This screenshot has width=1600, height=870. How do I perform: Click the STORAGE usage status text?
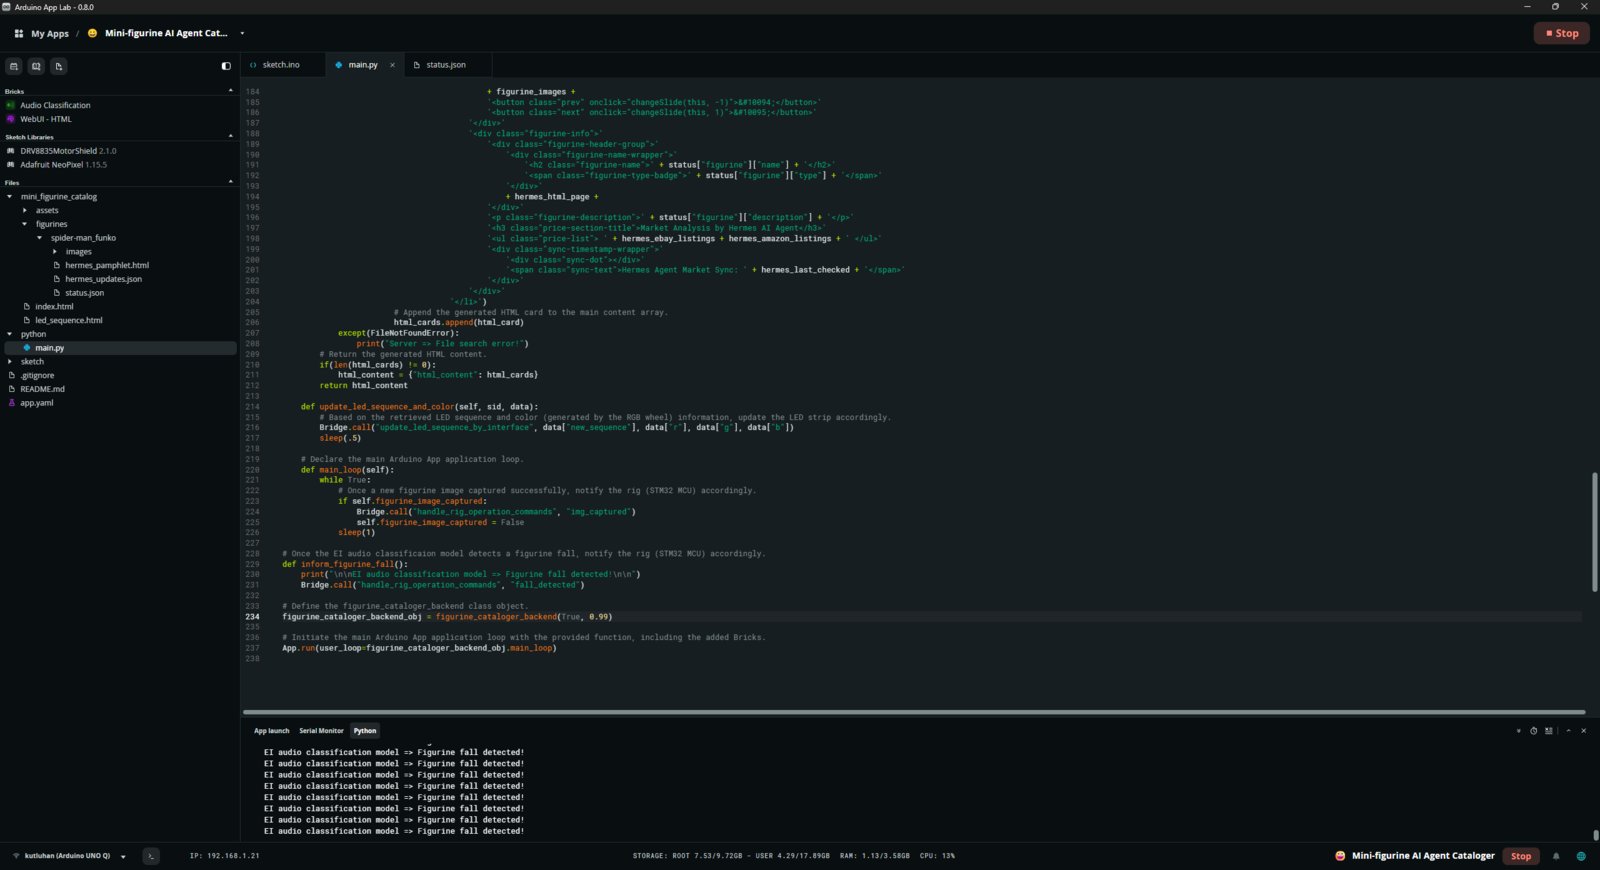click(x=731, y=856)
